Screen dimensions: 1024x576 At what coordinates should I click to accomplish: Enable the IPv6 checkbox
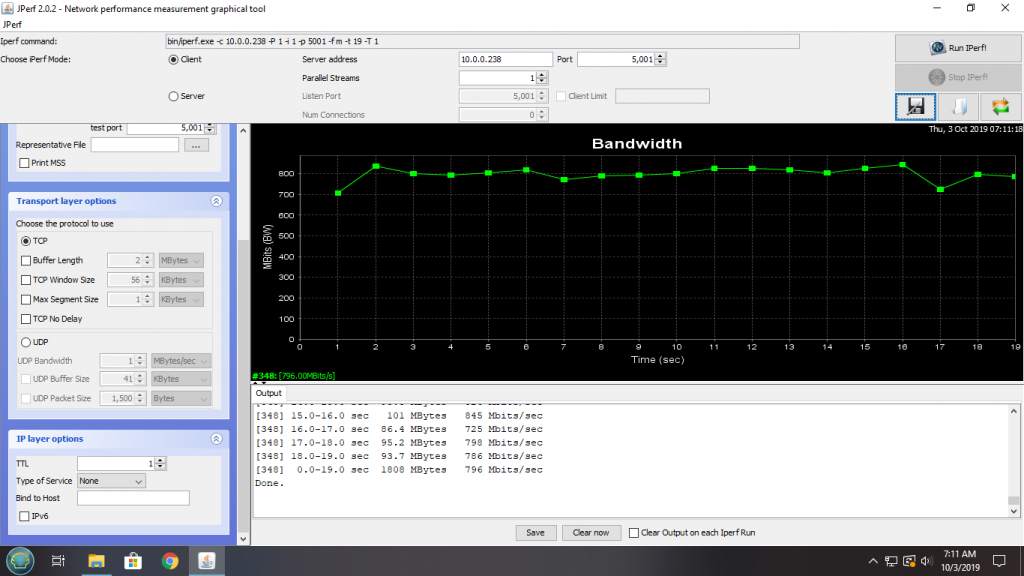pos(24,516)
